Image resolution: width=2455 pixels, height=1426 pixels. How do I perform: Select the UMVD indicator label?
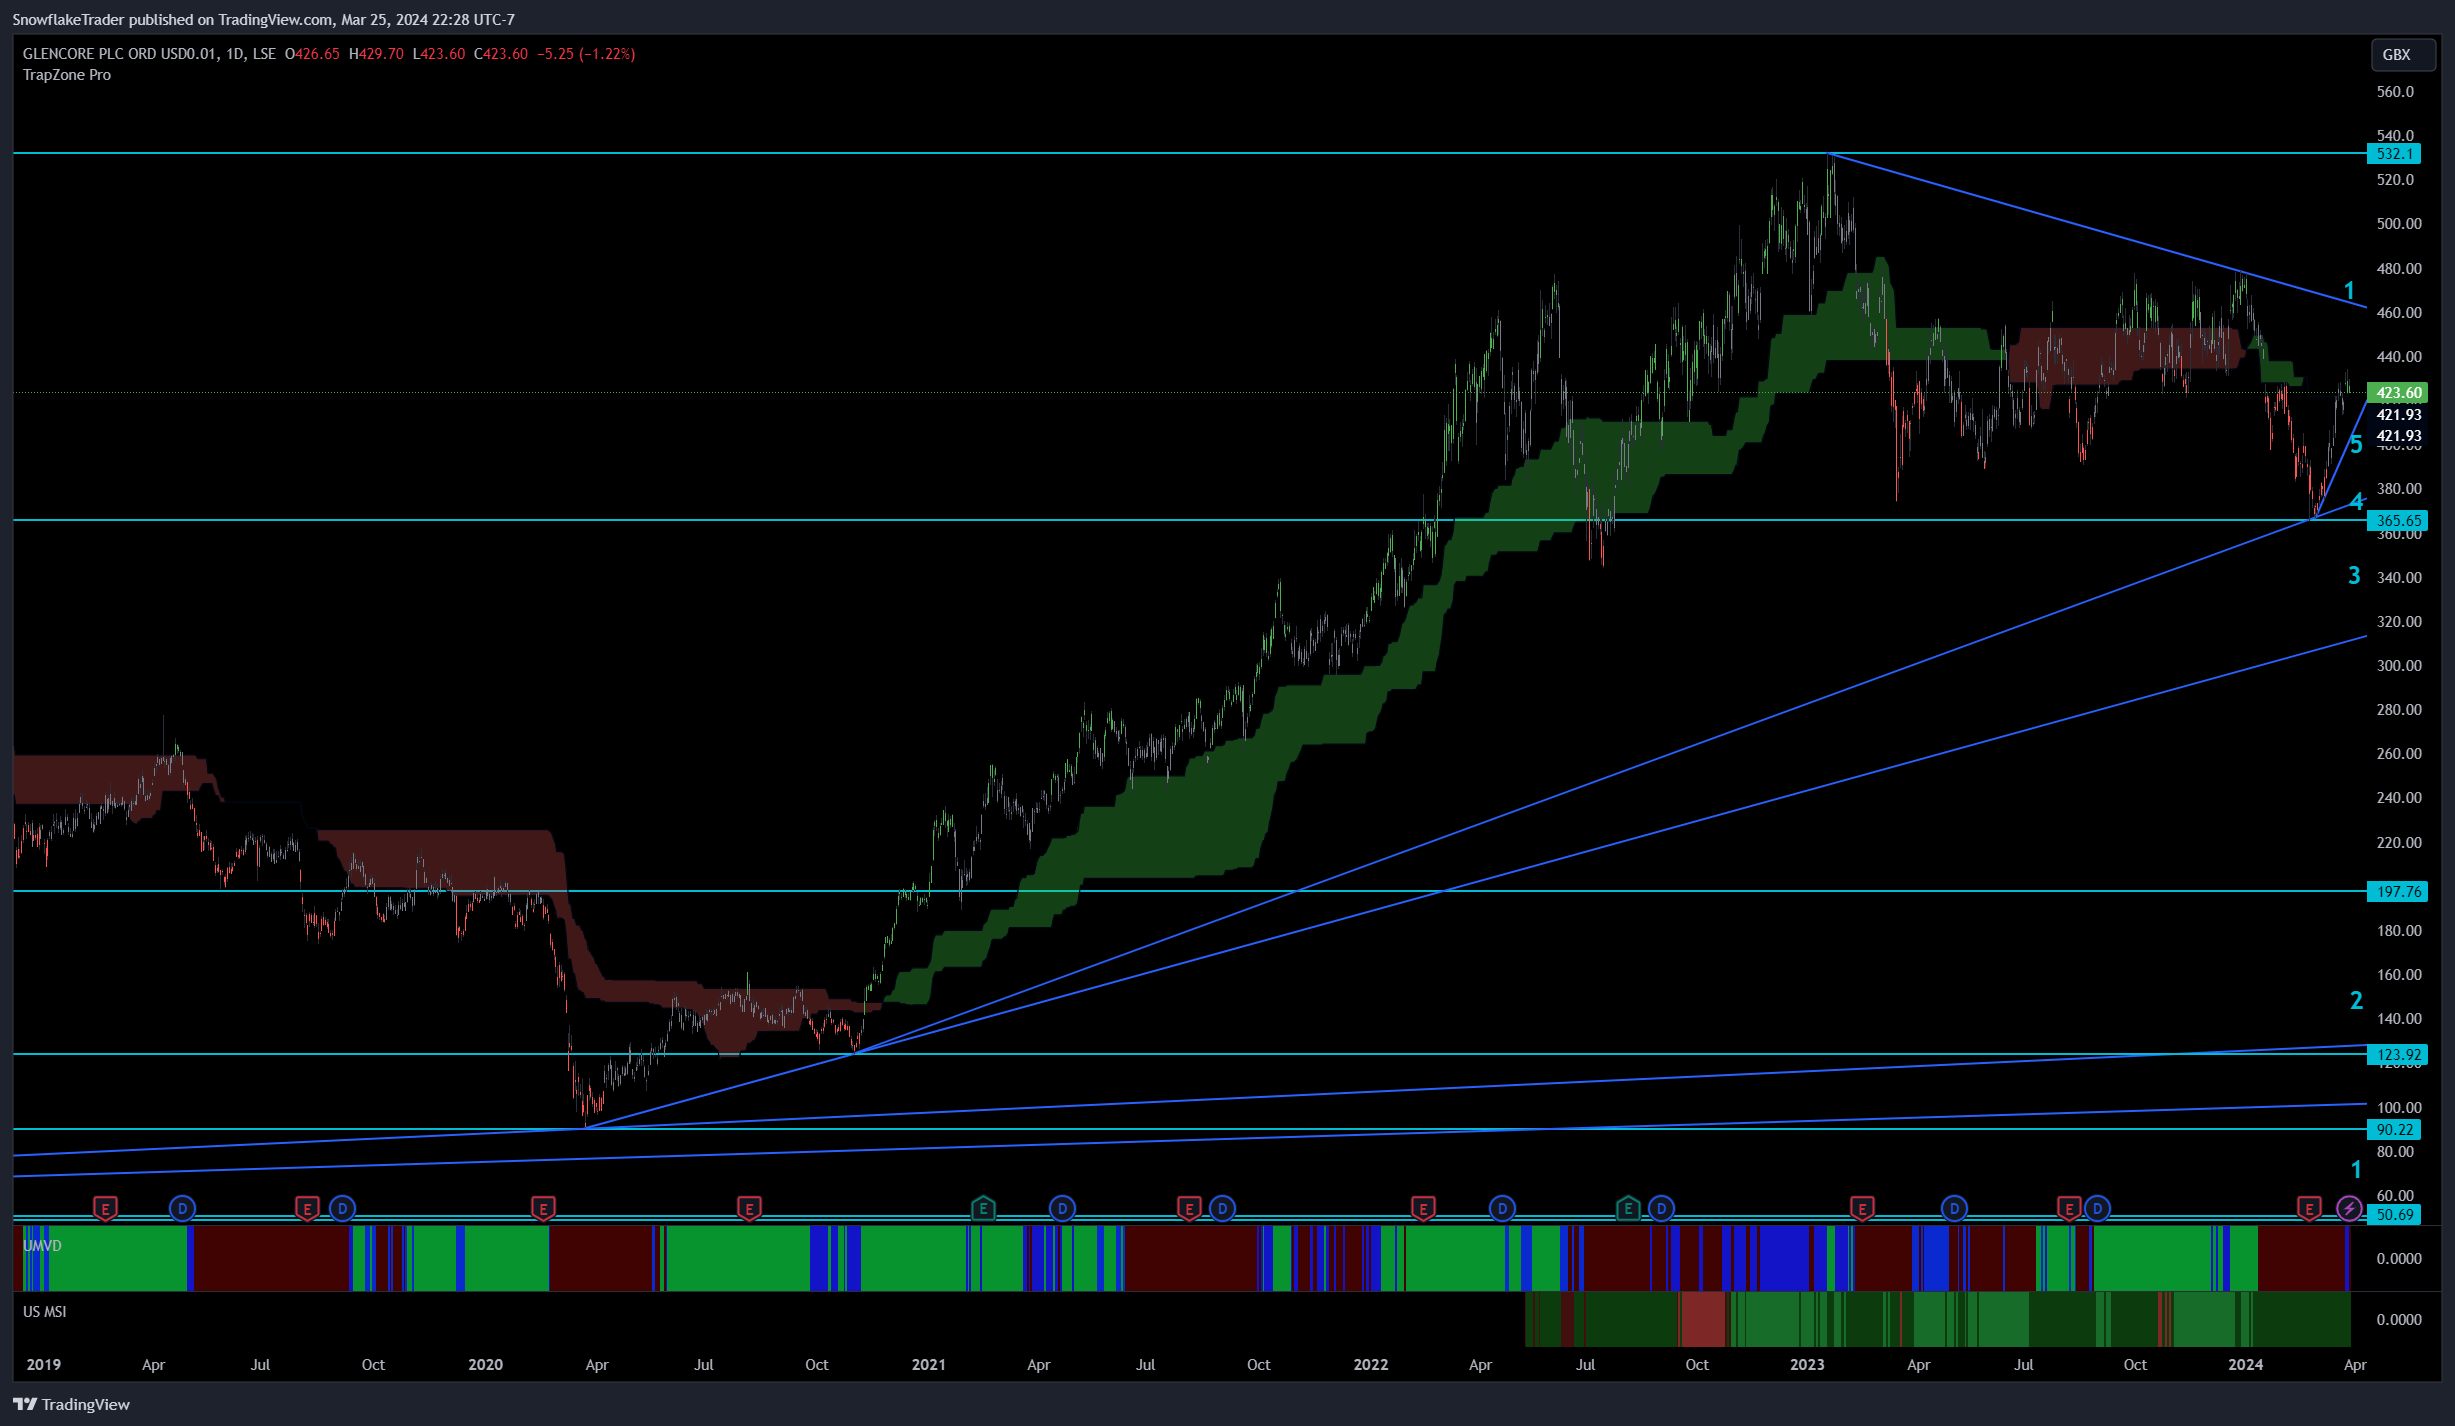(42, 1246)
